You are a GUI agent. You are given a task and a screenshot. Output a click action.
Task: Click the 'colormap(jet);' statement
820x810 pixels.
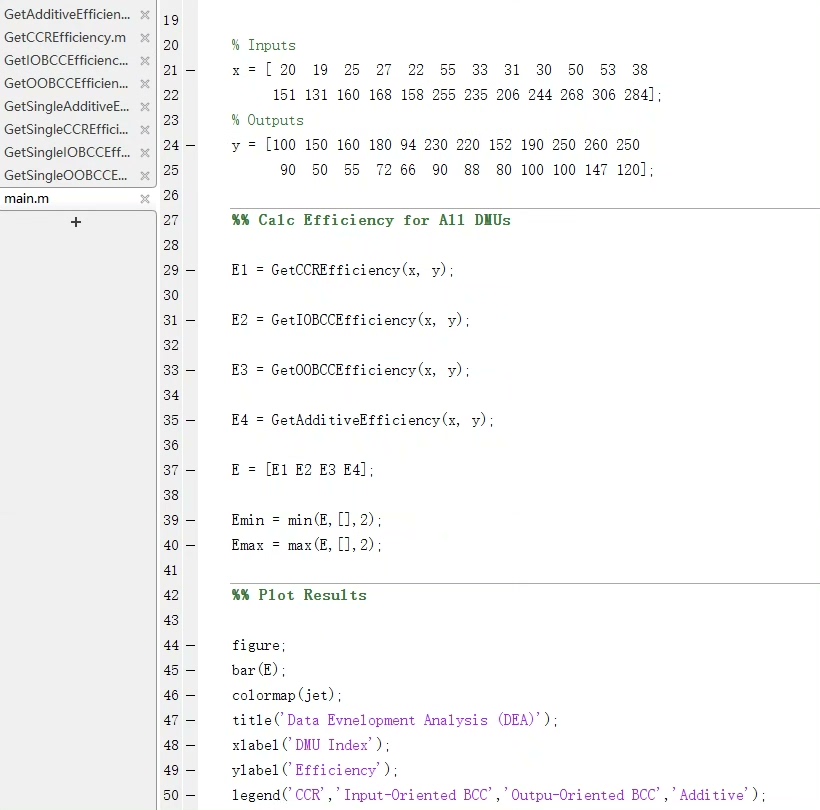(287, 695)
